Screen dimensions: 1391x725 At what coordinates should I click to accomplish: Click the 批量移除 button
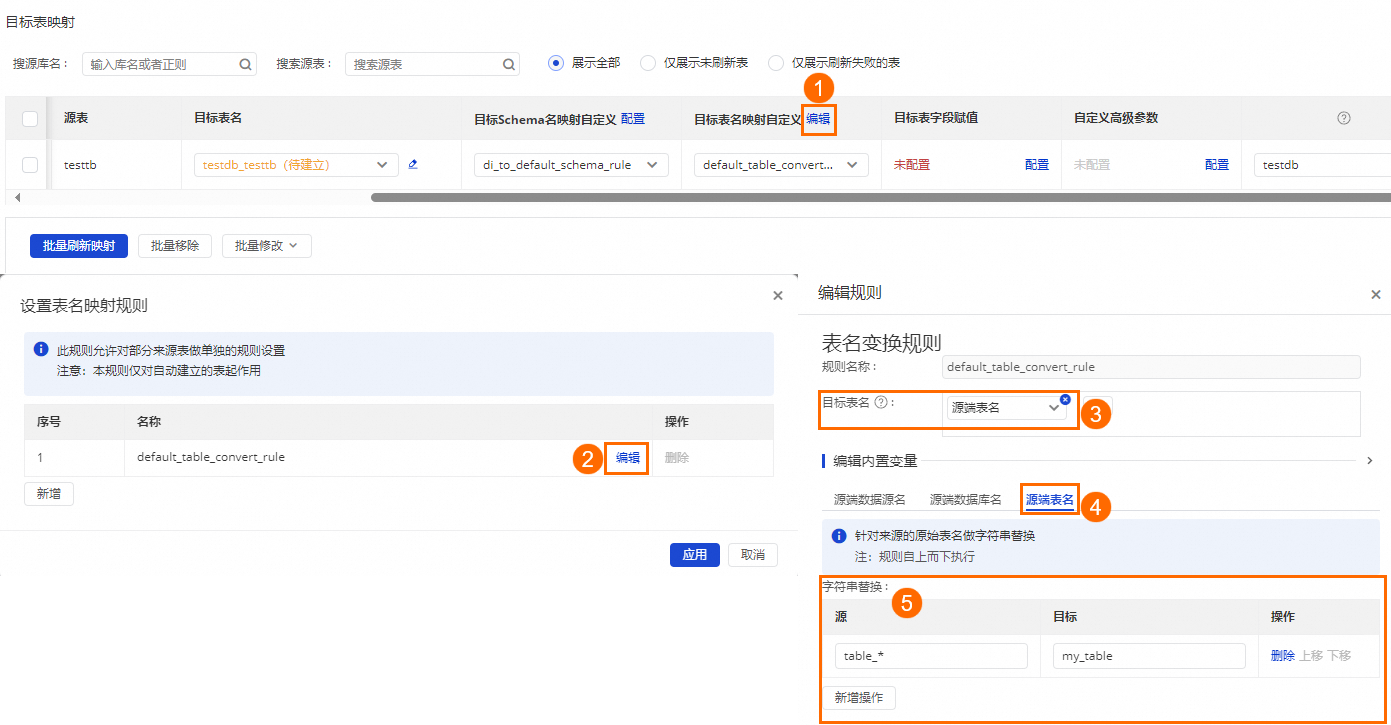point(175,246)
